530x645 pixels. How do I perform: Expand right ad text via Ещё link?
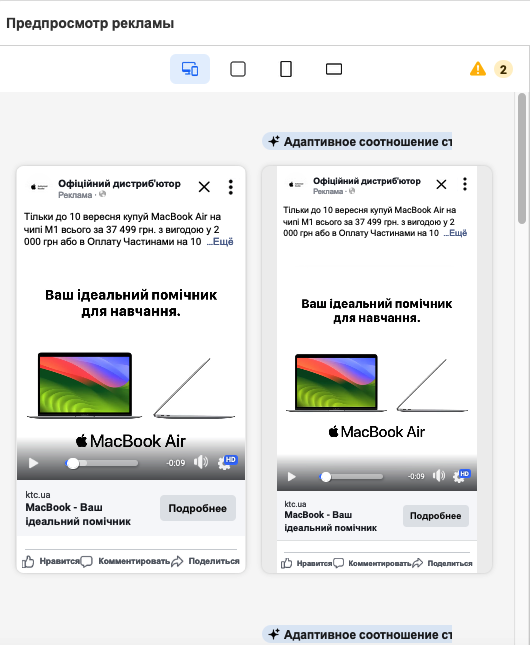point(456,233)
